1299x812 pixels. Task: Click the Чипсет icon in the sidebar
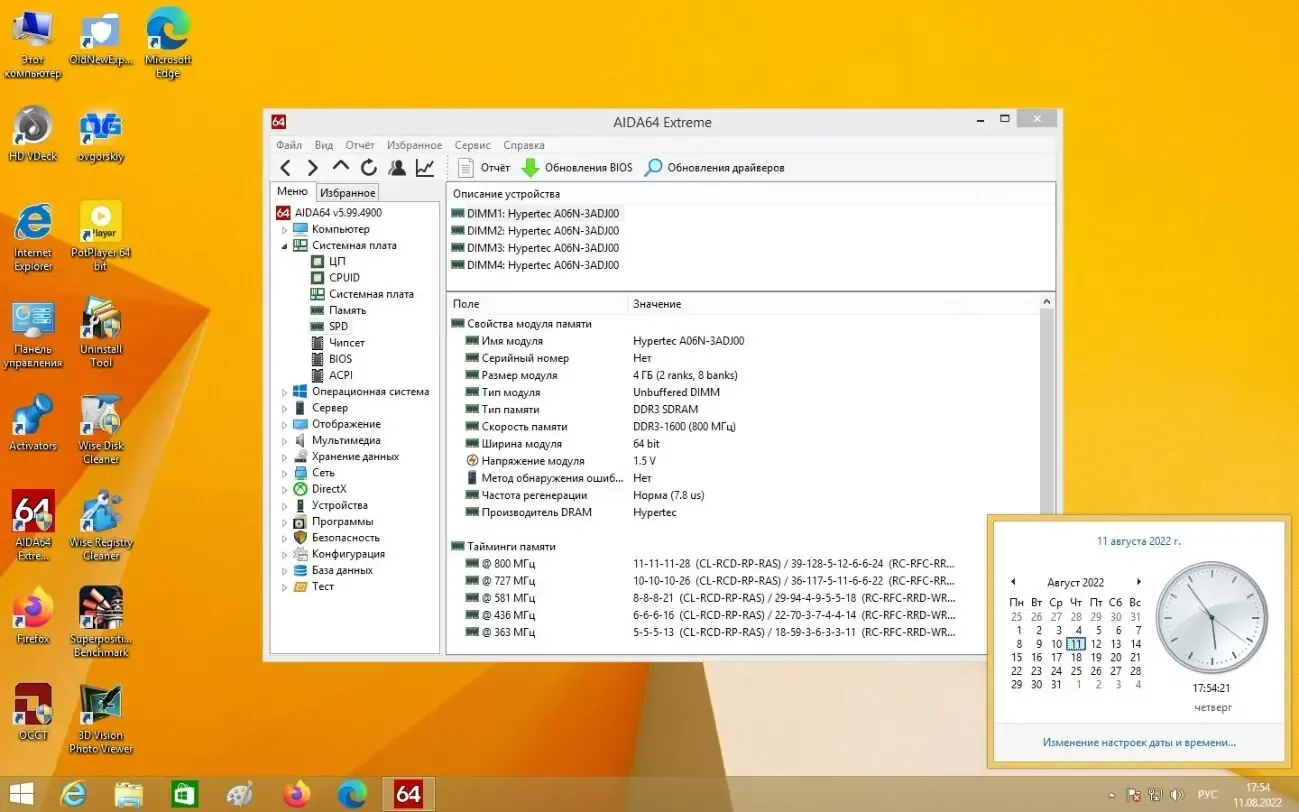pyautogui.click(x=318, y=342)
